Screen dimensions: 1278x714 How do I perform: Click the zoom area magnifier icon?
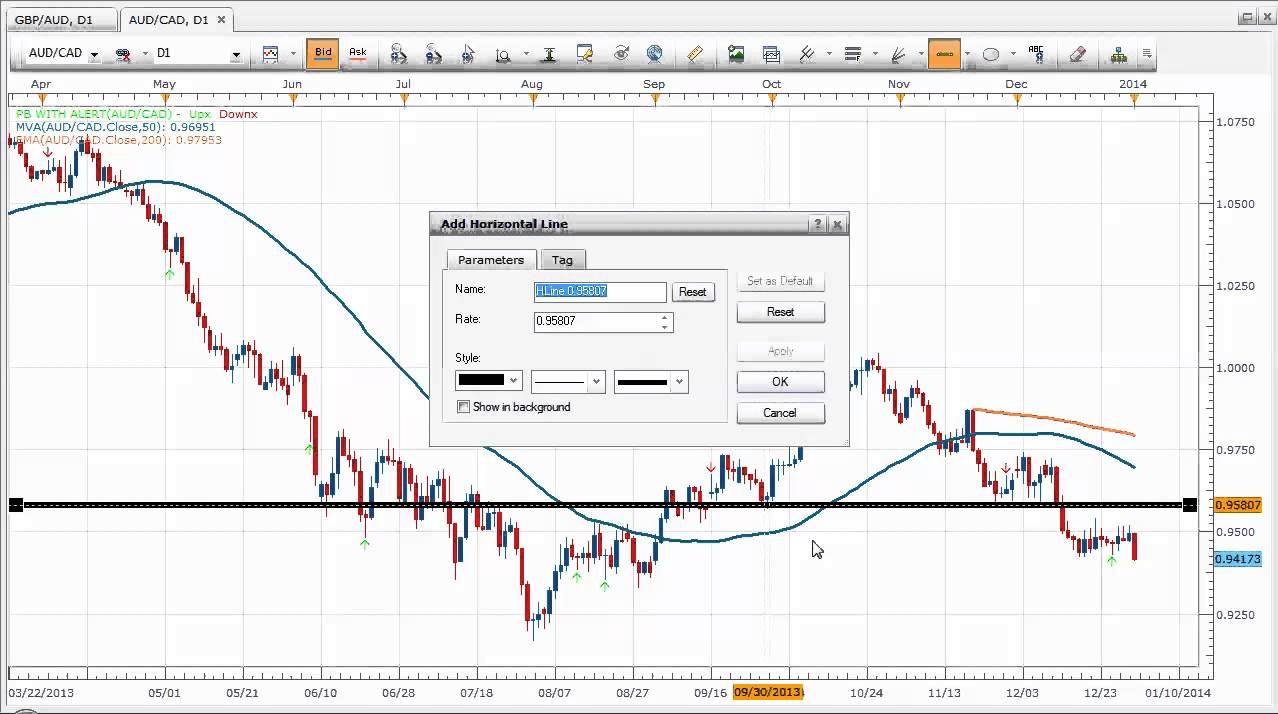[503, 55]
